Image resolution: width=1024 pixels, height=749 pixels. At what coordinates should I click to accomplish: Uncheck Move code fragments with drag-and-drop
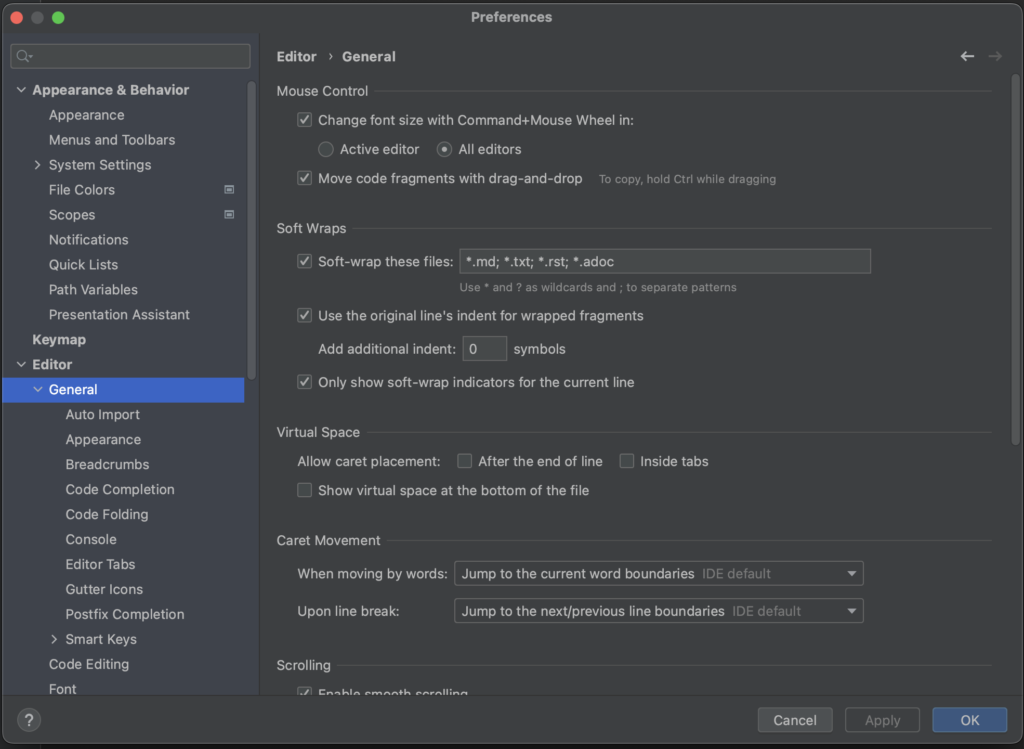(x=304, y=178)
